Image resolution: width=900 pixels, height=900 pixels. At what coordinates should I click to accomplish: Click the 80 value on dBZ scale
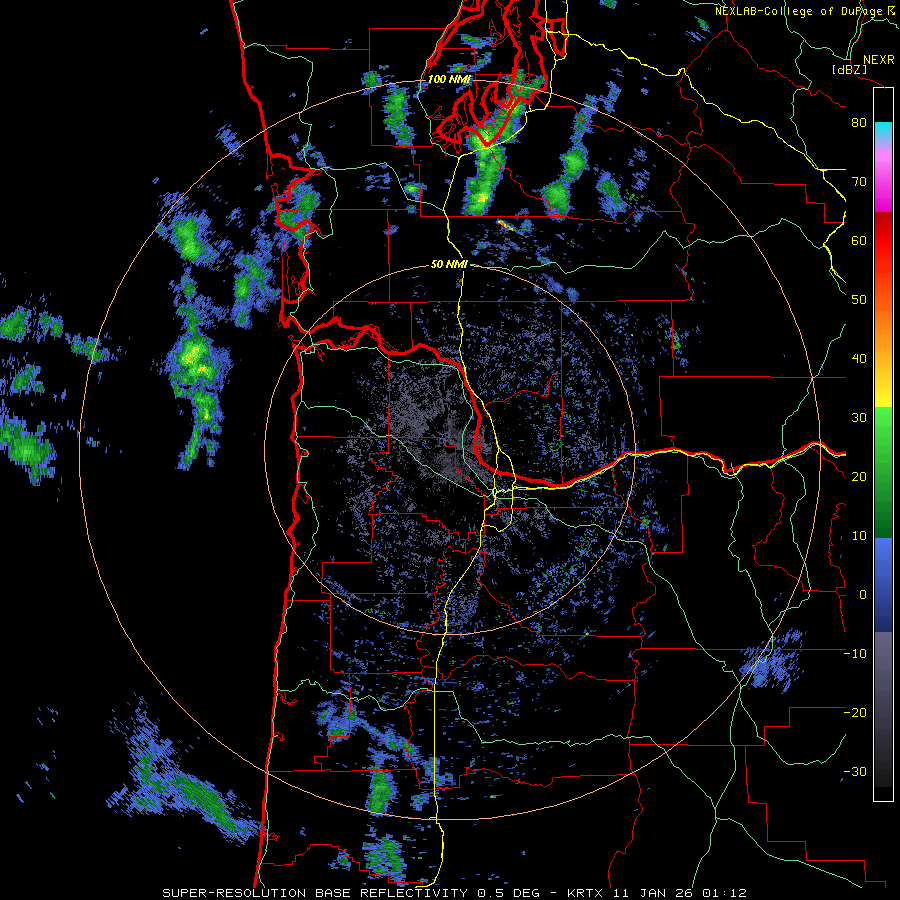(859, 123)
